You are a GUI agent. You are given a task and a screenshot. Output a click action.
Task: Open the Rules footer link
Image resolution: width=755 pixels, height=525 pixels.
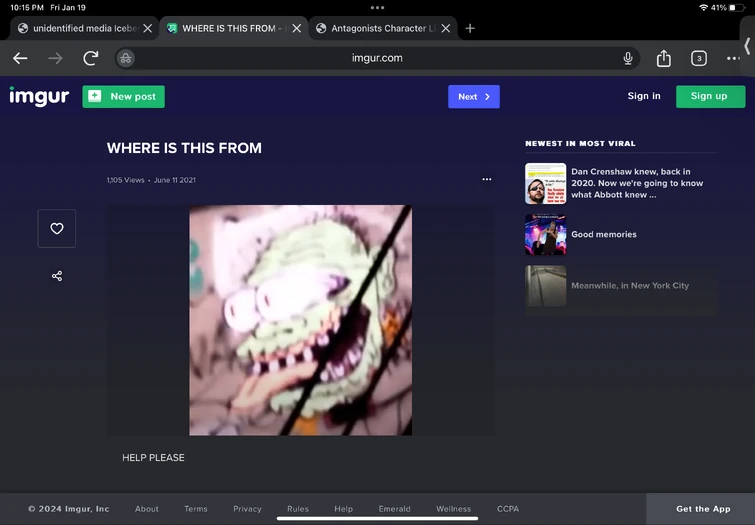(298, 509)
